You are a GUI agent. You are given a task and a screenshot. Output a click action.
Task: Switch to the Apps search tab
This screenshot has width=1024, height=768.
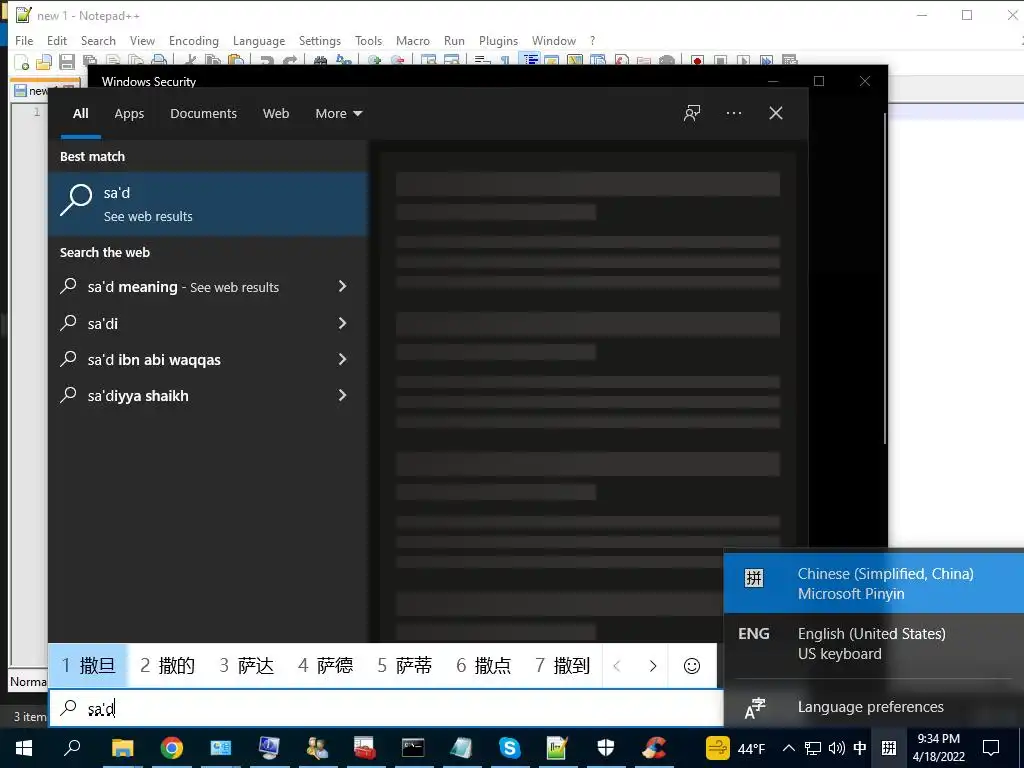click(x=129, y=114)
